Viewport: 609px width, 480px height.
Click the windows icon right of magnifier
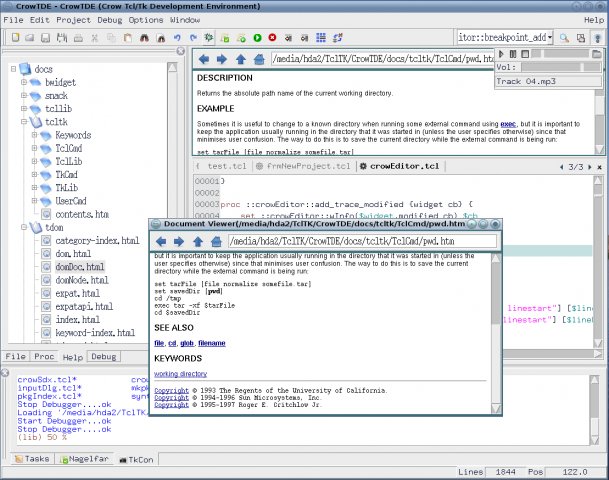pyautogui.click(x=581, y=38)
